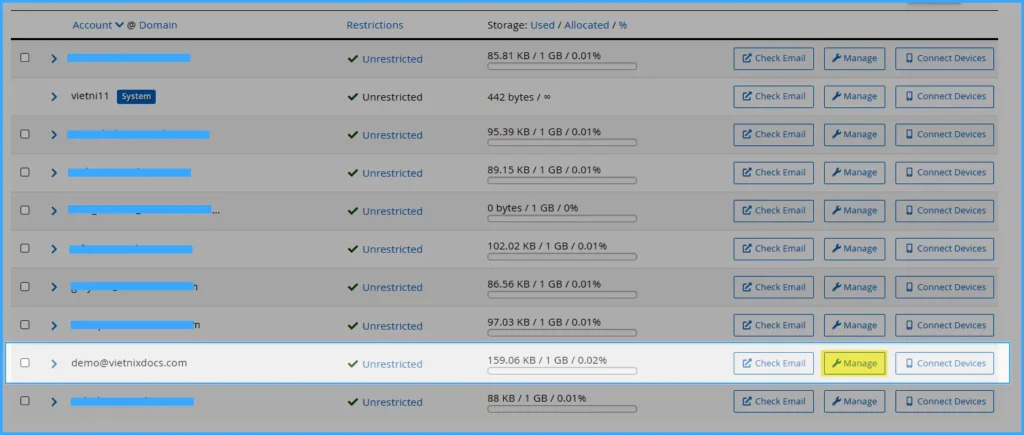
Task: Check the box in the 88 KB row
Action: coord(25,401)
